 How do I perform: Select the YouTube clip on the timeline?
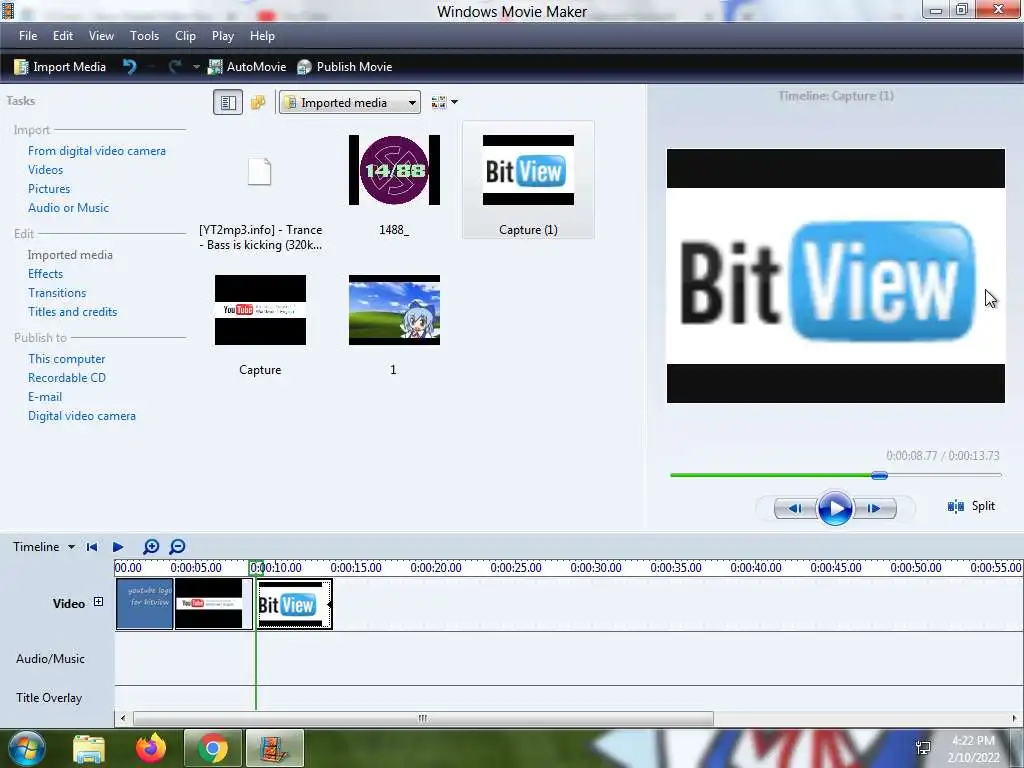point(214,604)
